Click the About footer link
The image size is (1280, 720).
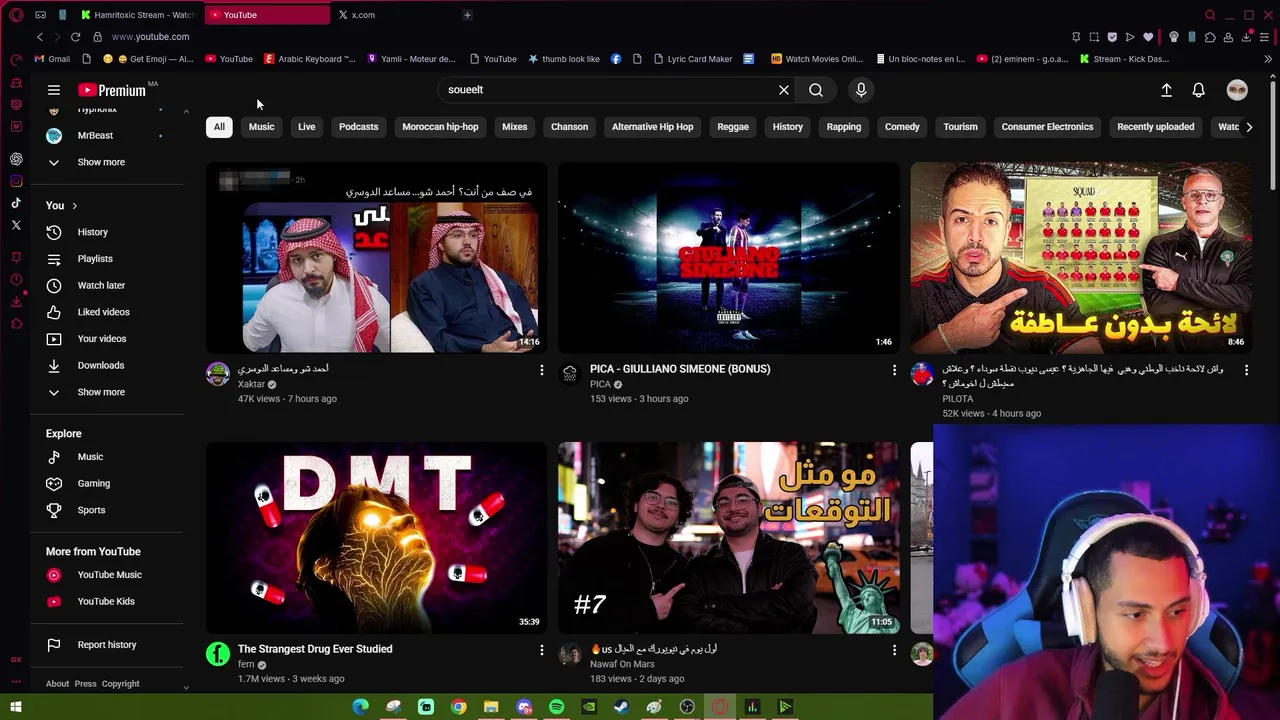tap(57, 684)
